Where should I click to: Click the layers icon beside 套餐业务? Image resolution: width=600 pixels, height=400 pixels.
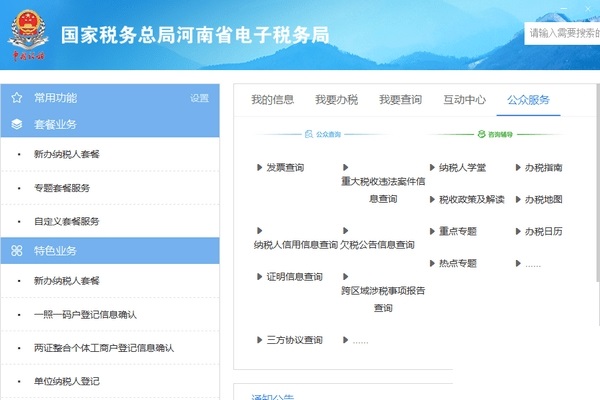(16, 125)
